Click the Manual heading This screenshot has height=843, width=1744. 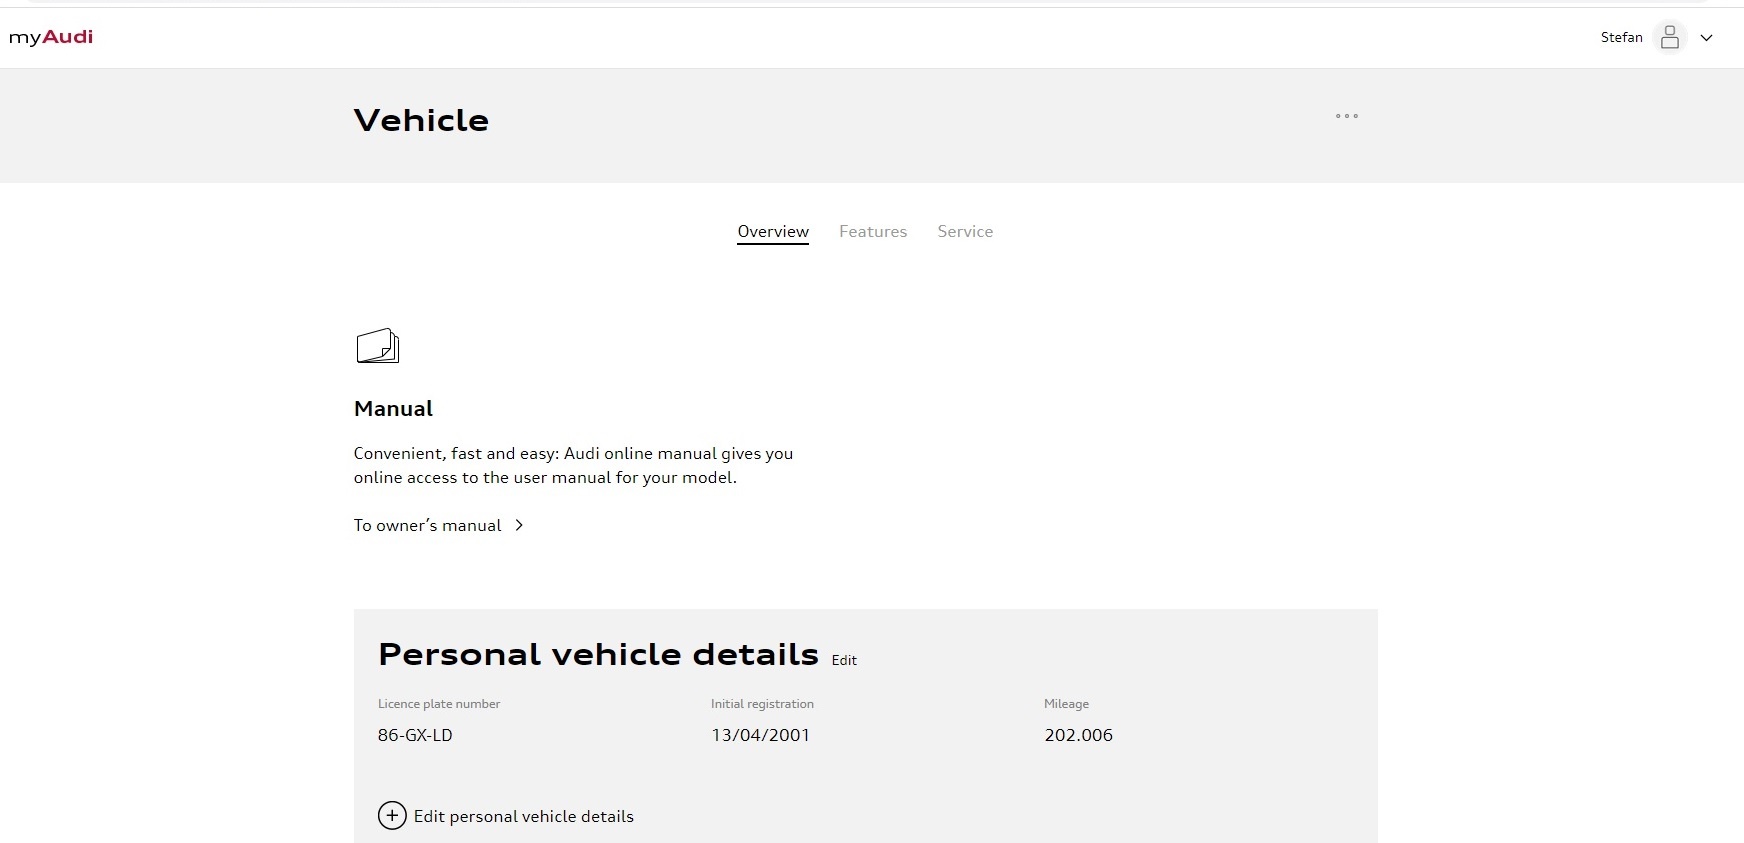pyautogui.click(x=393, y=409)
